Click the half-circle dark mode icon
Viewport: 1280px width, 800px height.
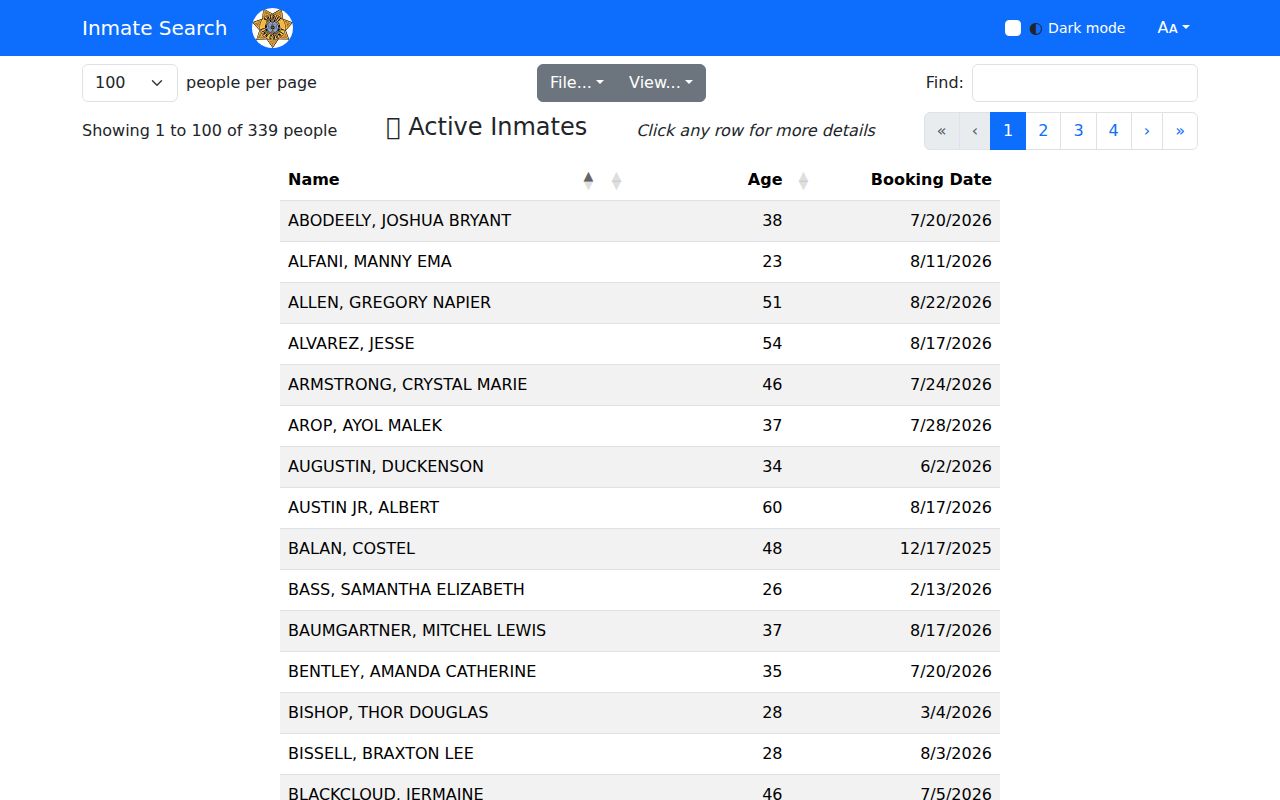[x=1035, y=28]
